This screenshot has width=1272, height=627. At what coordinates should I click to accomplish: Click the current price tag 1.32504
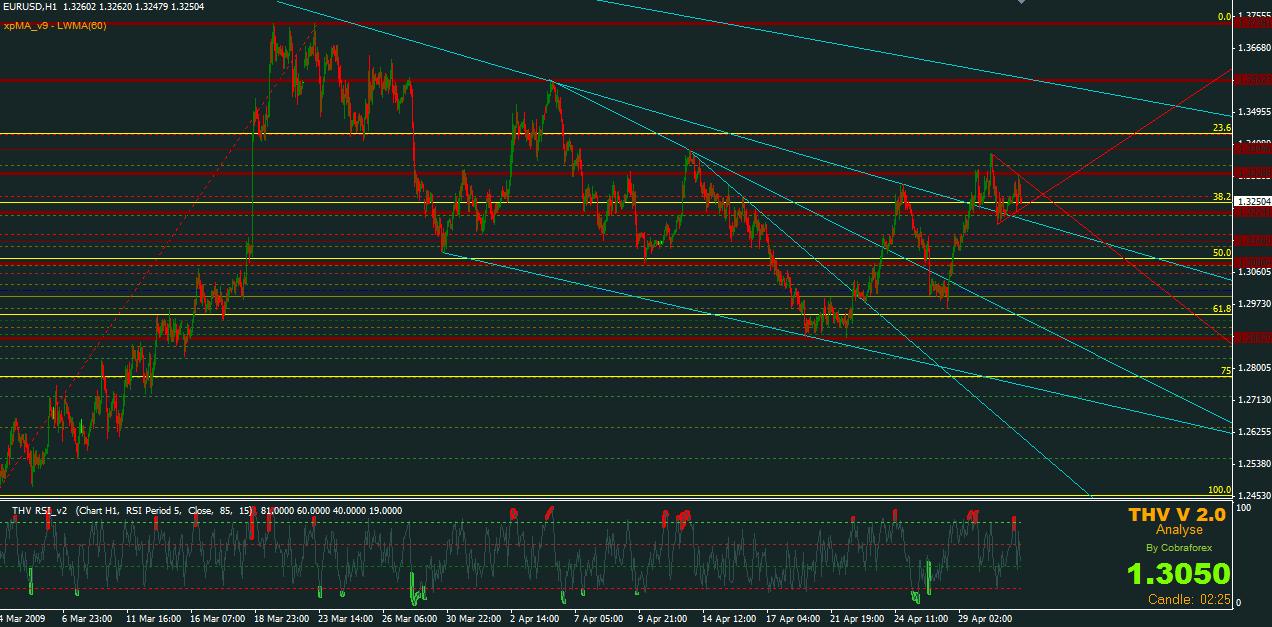1253,201
